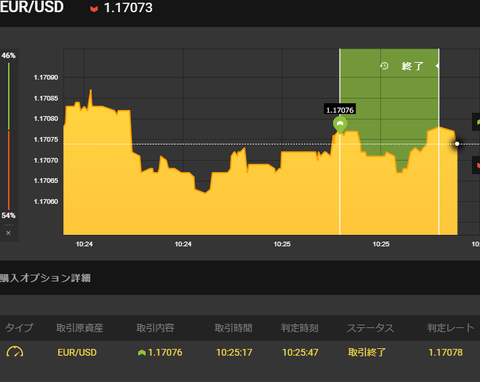Click EUR/USD in the trade row
Screen dimensions: 480x382
coord(77,353)
